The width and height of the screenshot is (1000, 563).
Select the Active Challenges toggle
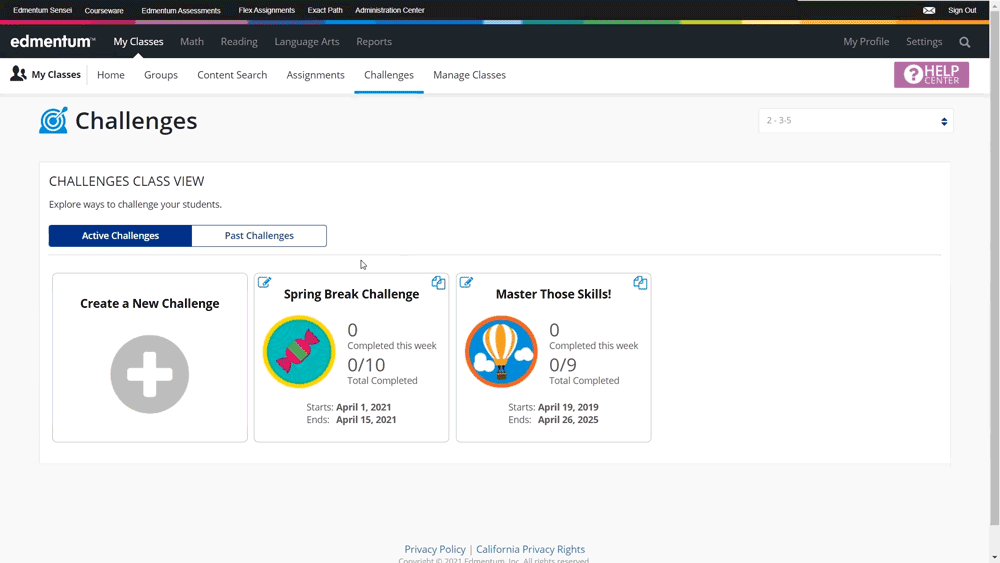[x=120, y=236]
